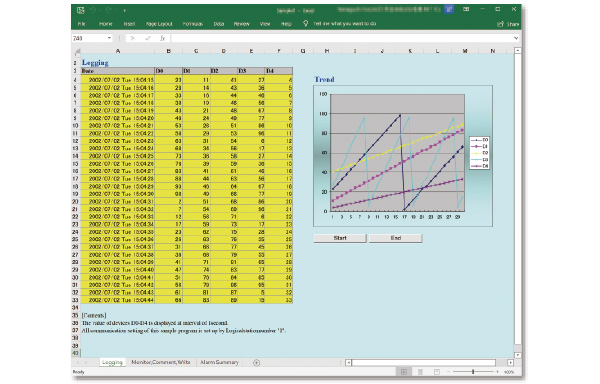
Task: Click the Undo arrow icon
Action: (x=93, y=10)
